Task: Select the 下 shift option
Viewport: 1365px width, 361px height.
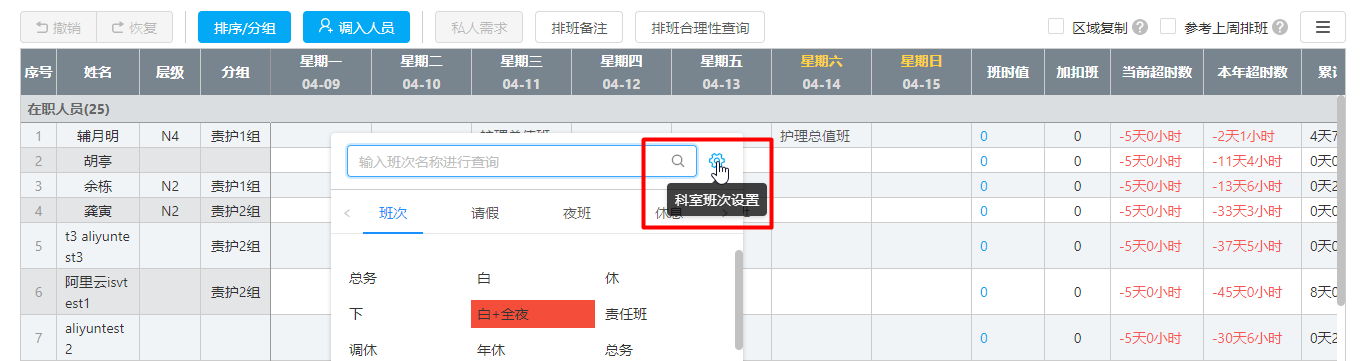Action: (356, 314)
